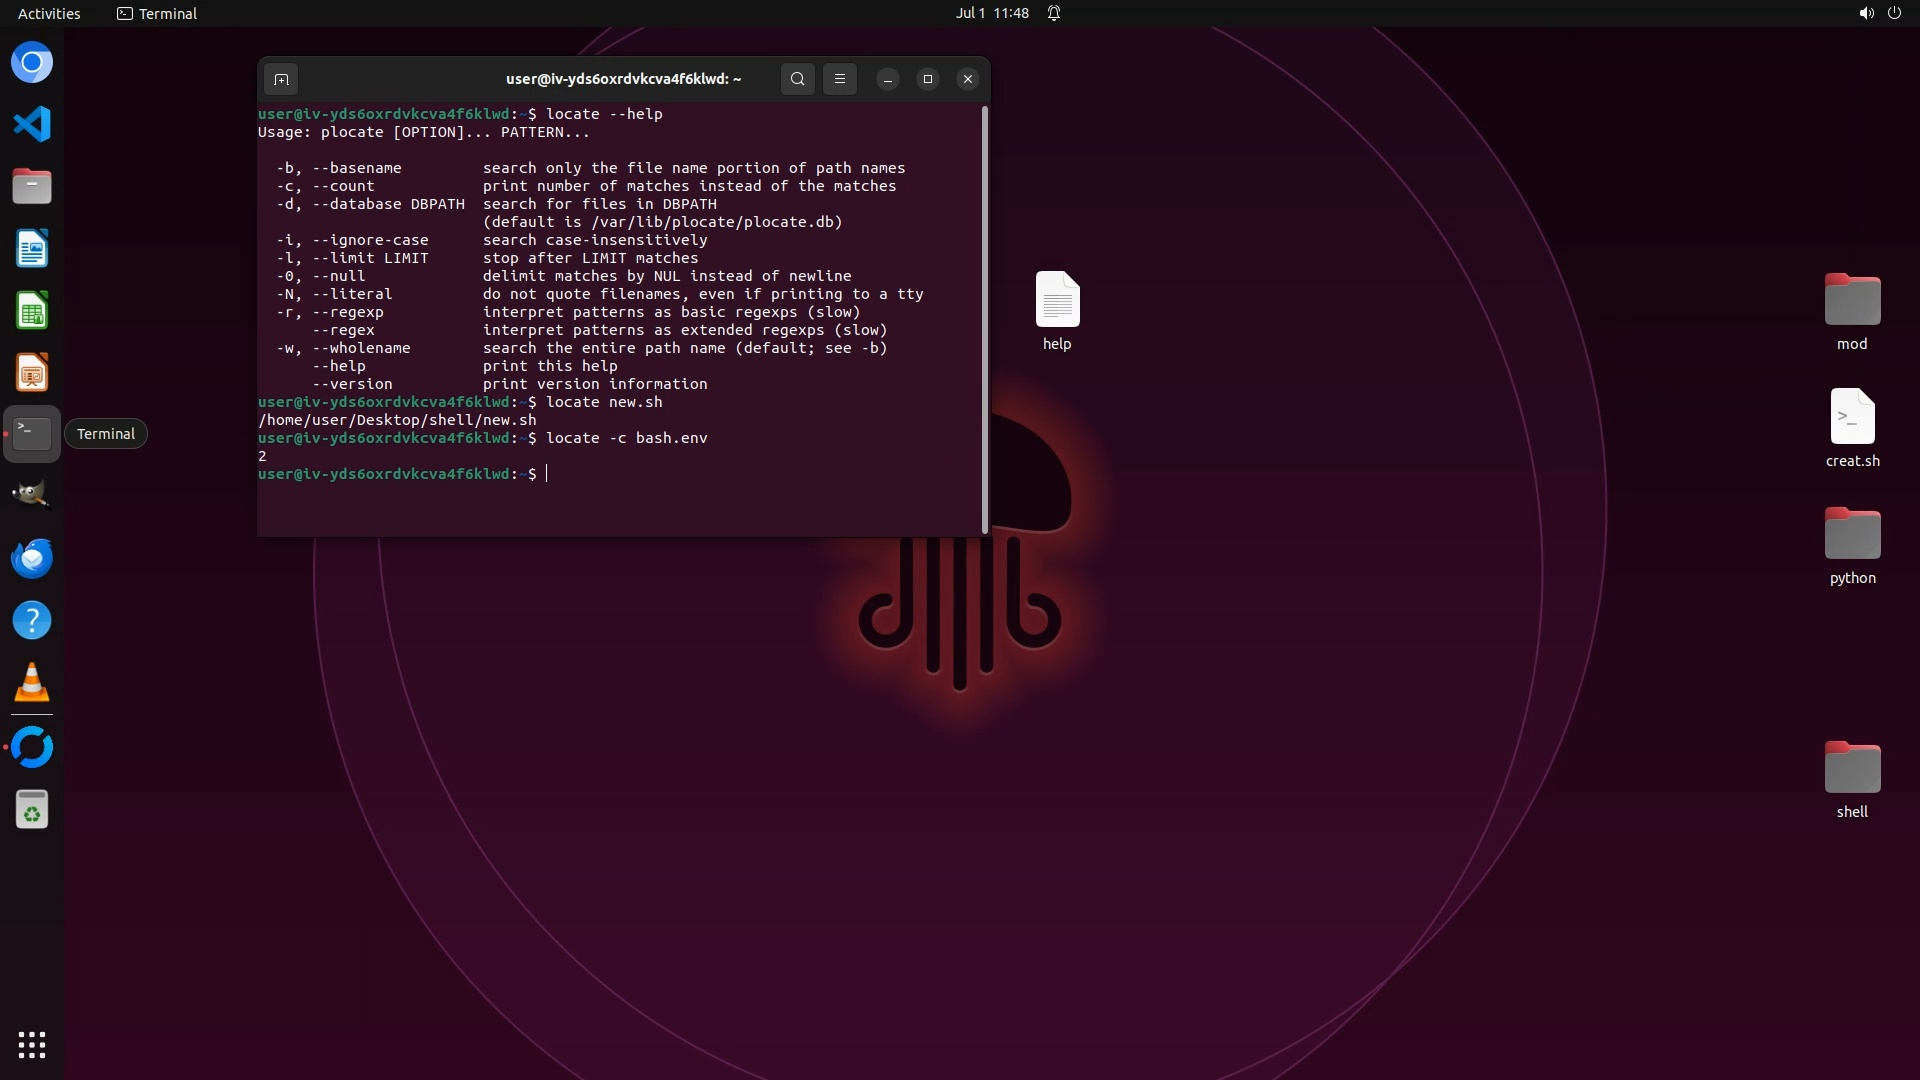Viewport: 1920px width, 1080px height.
Task: Launch Visual Studio Code from dock
Action: click(x=32, y=125)
